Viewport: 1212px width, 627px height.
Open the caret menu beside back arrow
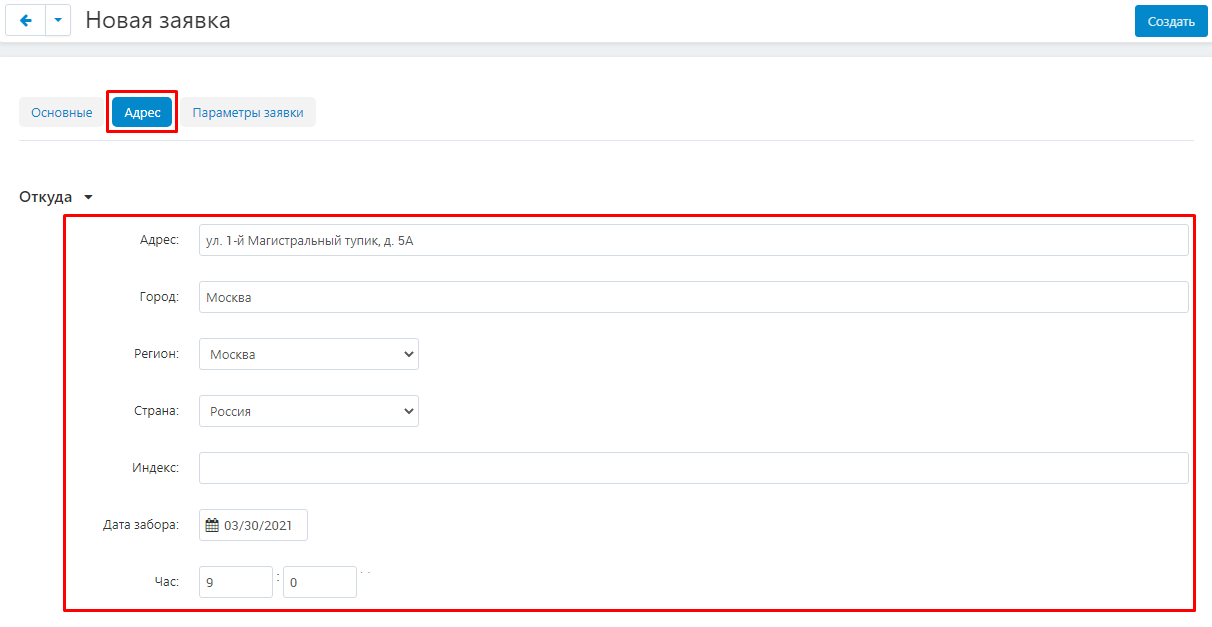coord(58,21)
